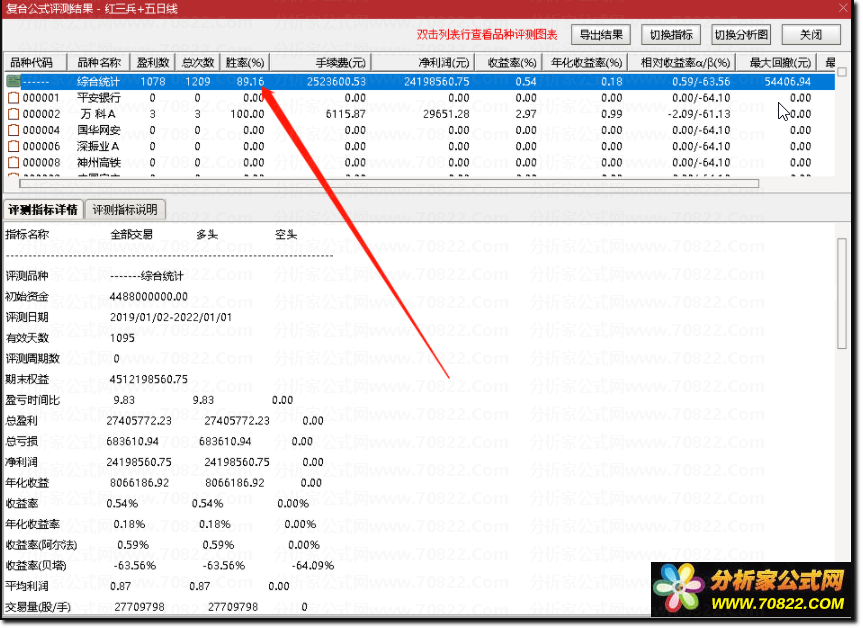Select the 深振业A row name
Viewport: 863px width, 628px height.
click(98, 146)
